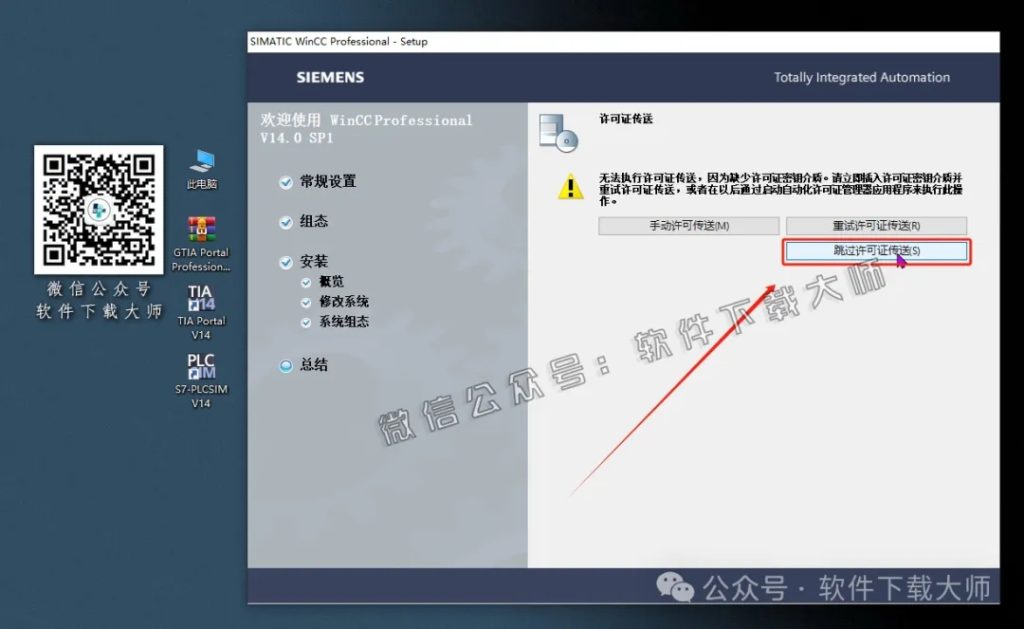Click the 跳过许可证传送(S) button
1024x629 pixels.
tap(875, 251)
